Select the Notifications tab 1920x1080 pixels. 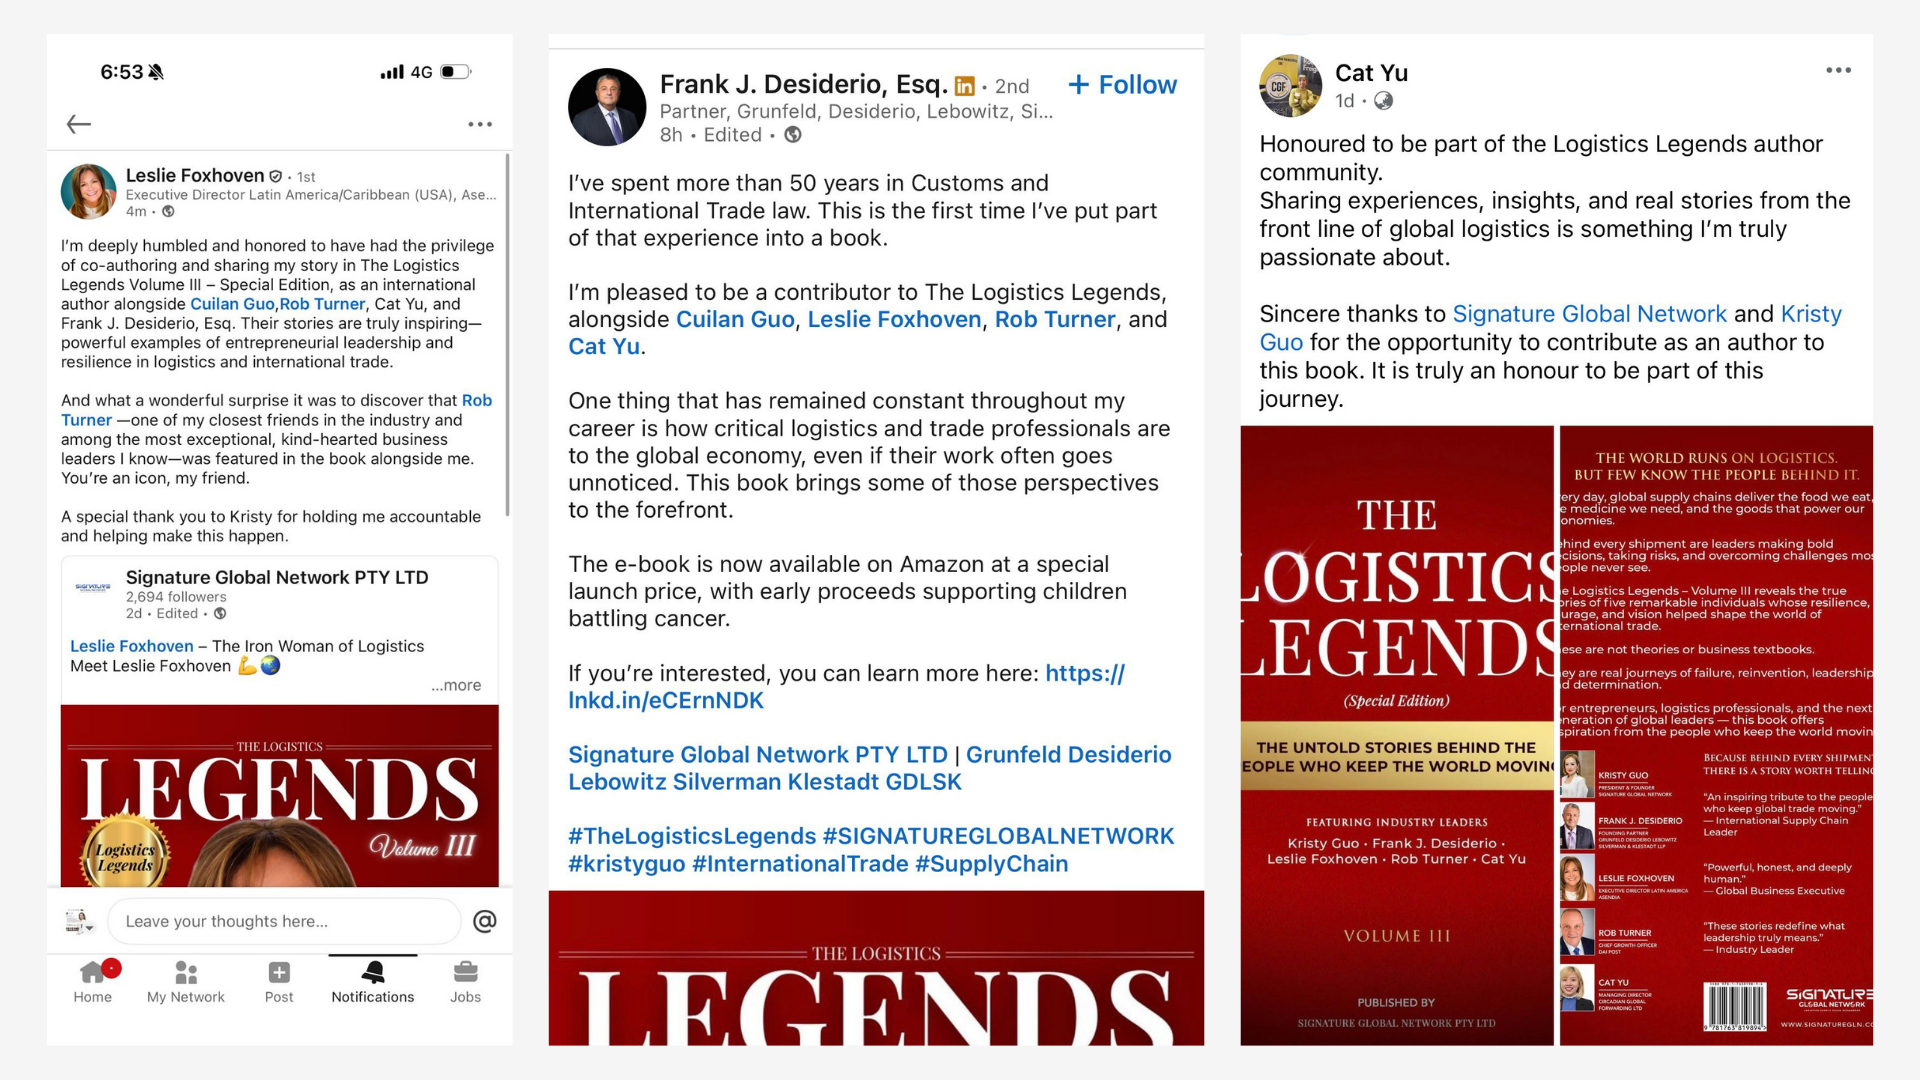tap(373, 982)
